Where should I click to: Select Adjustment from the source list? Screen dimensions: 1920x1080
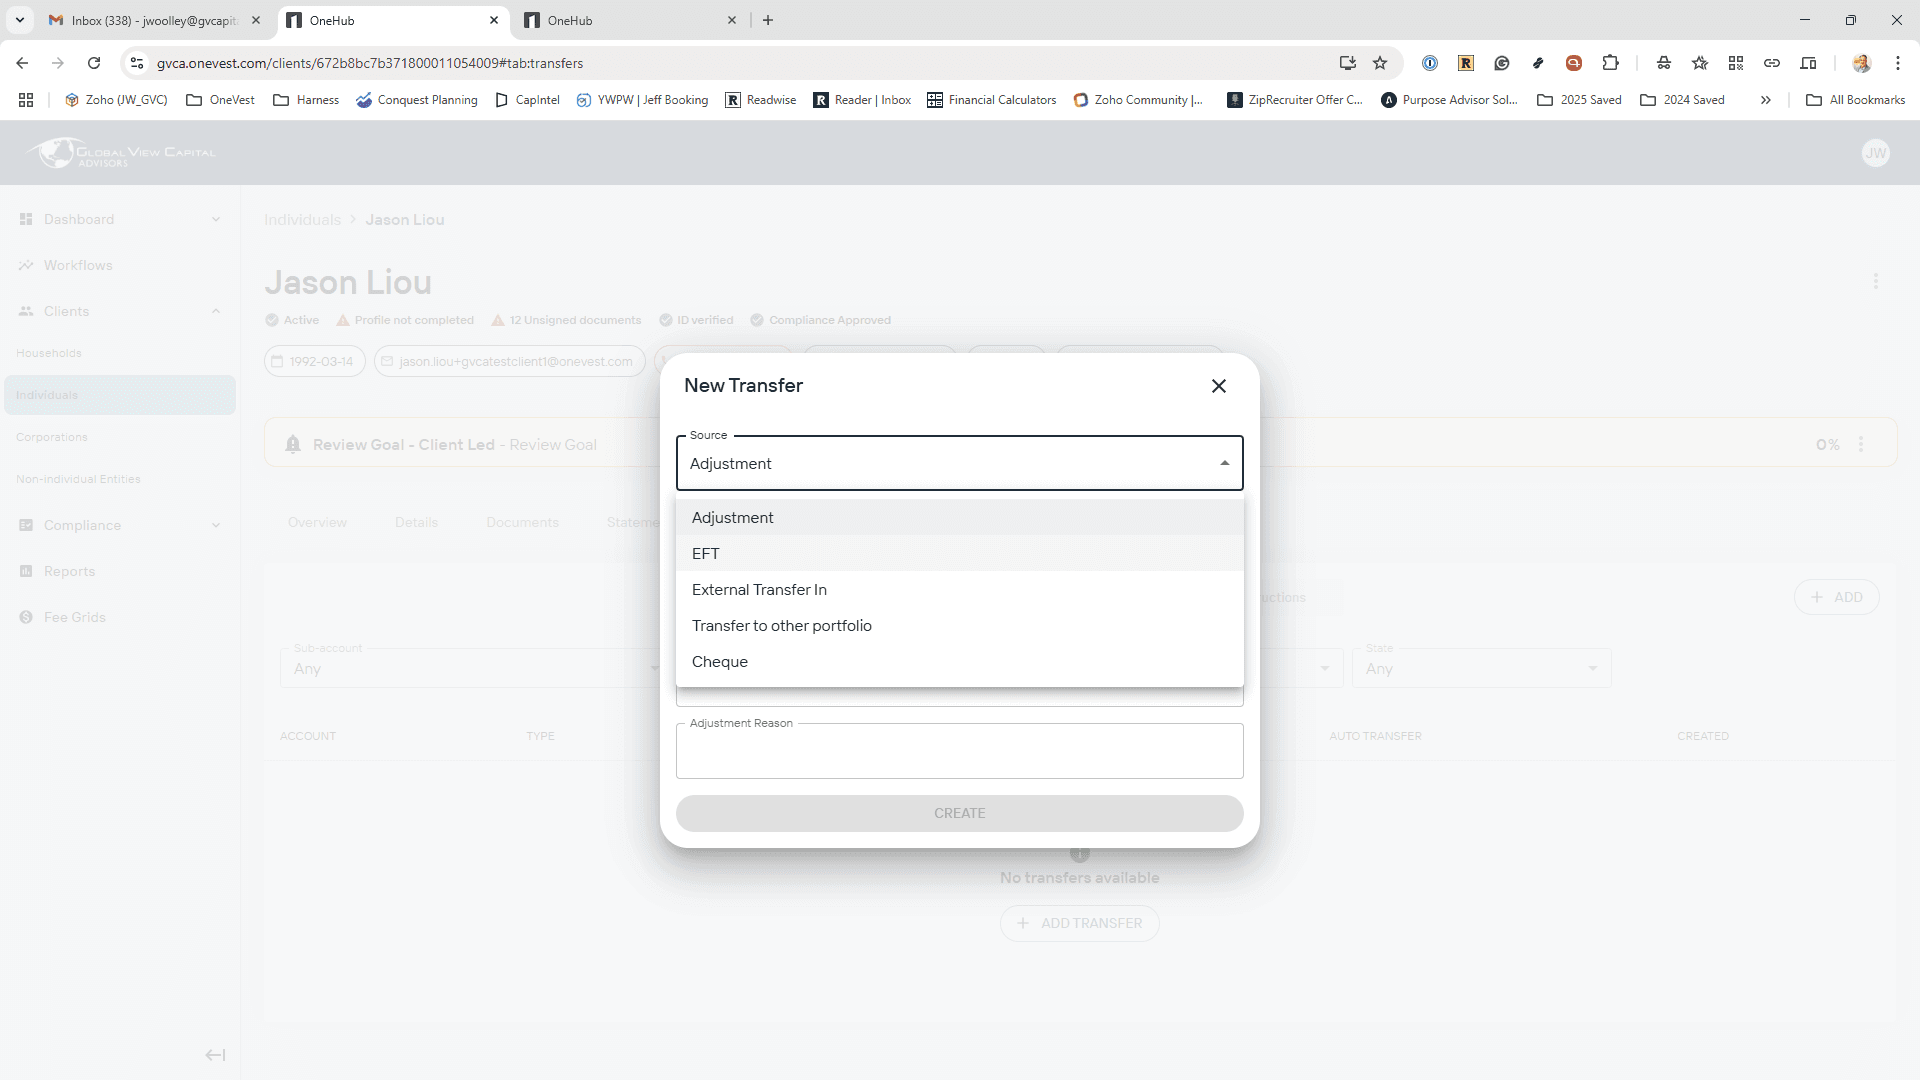tap(959, 517)
